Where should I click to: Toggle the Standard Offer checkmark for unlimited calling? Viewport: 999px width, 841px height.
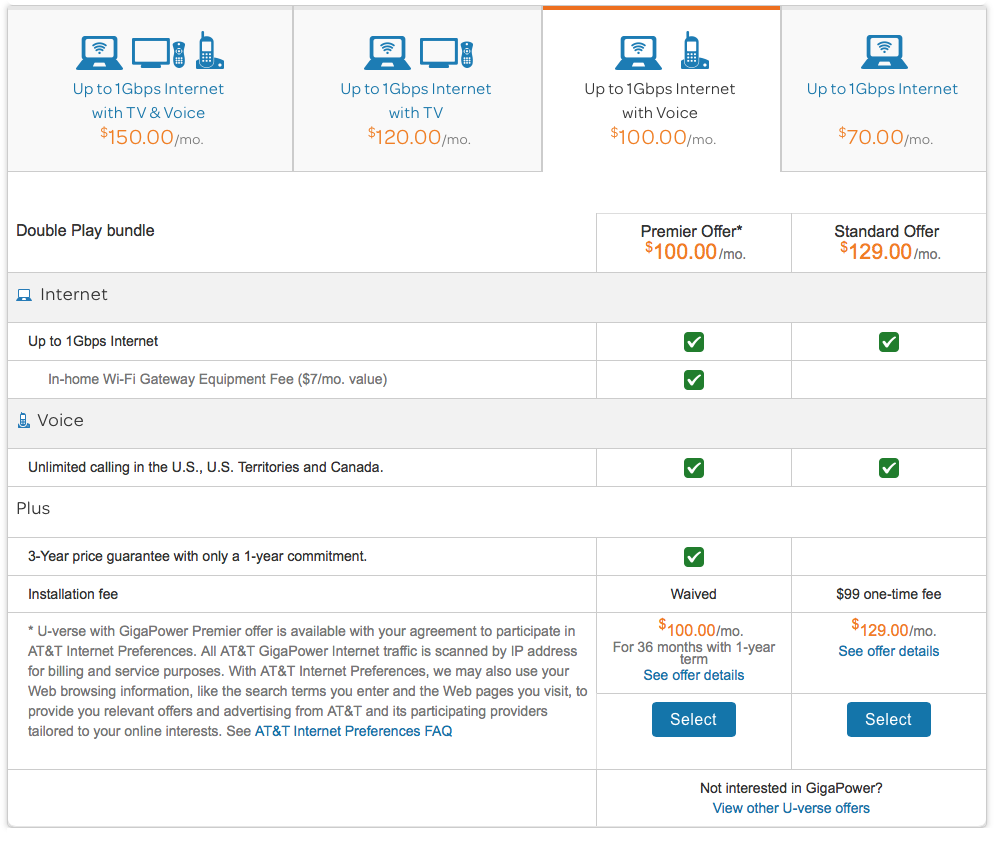pos(888,467)
